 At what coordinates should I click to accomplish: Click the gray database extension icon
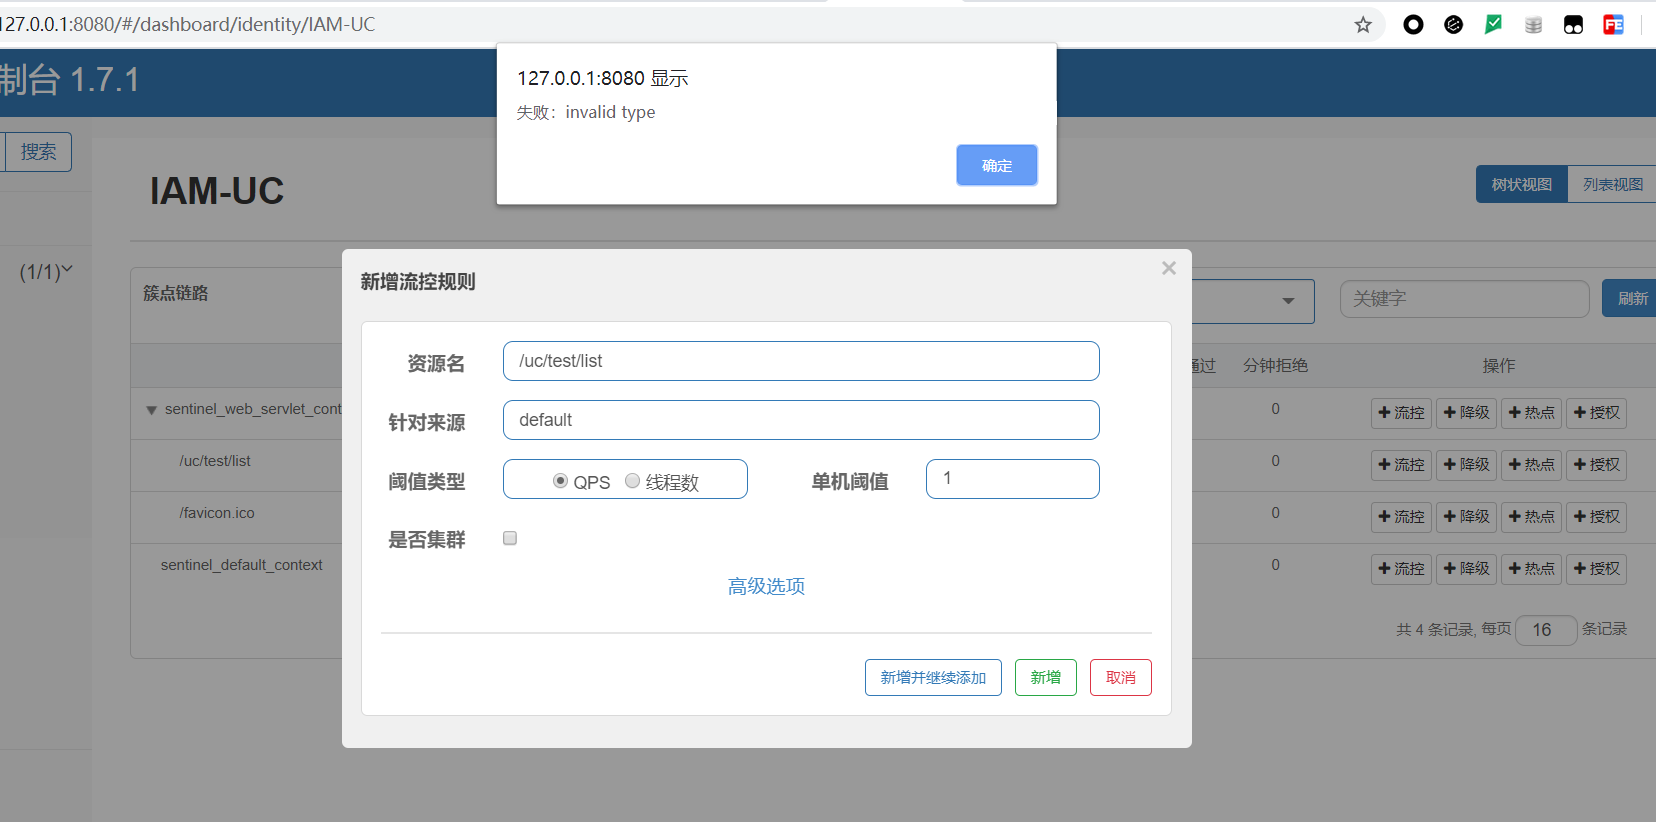coord(1533,25)
